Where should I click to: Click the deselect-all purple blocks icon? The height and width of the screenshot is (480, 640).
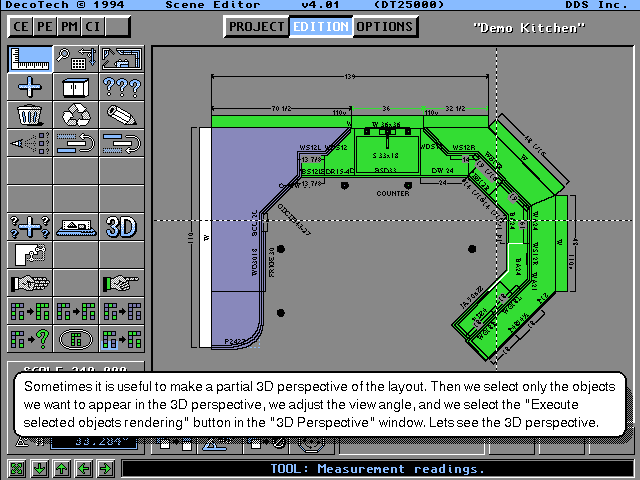[122, 311]
